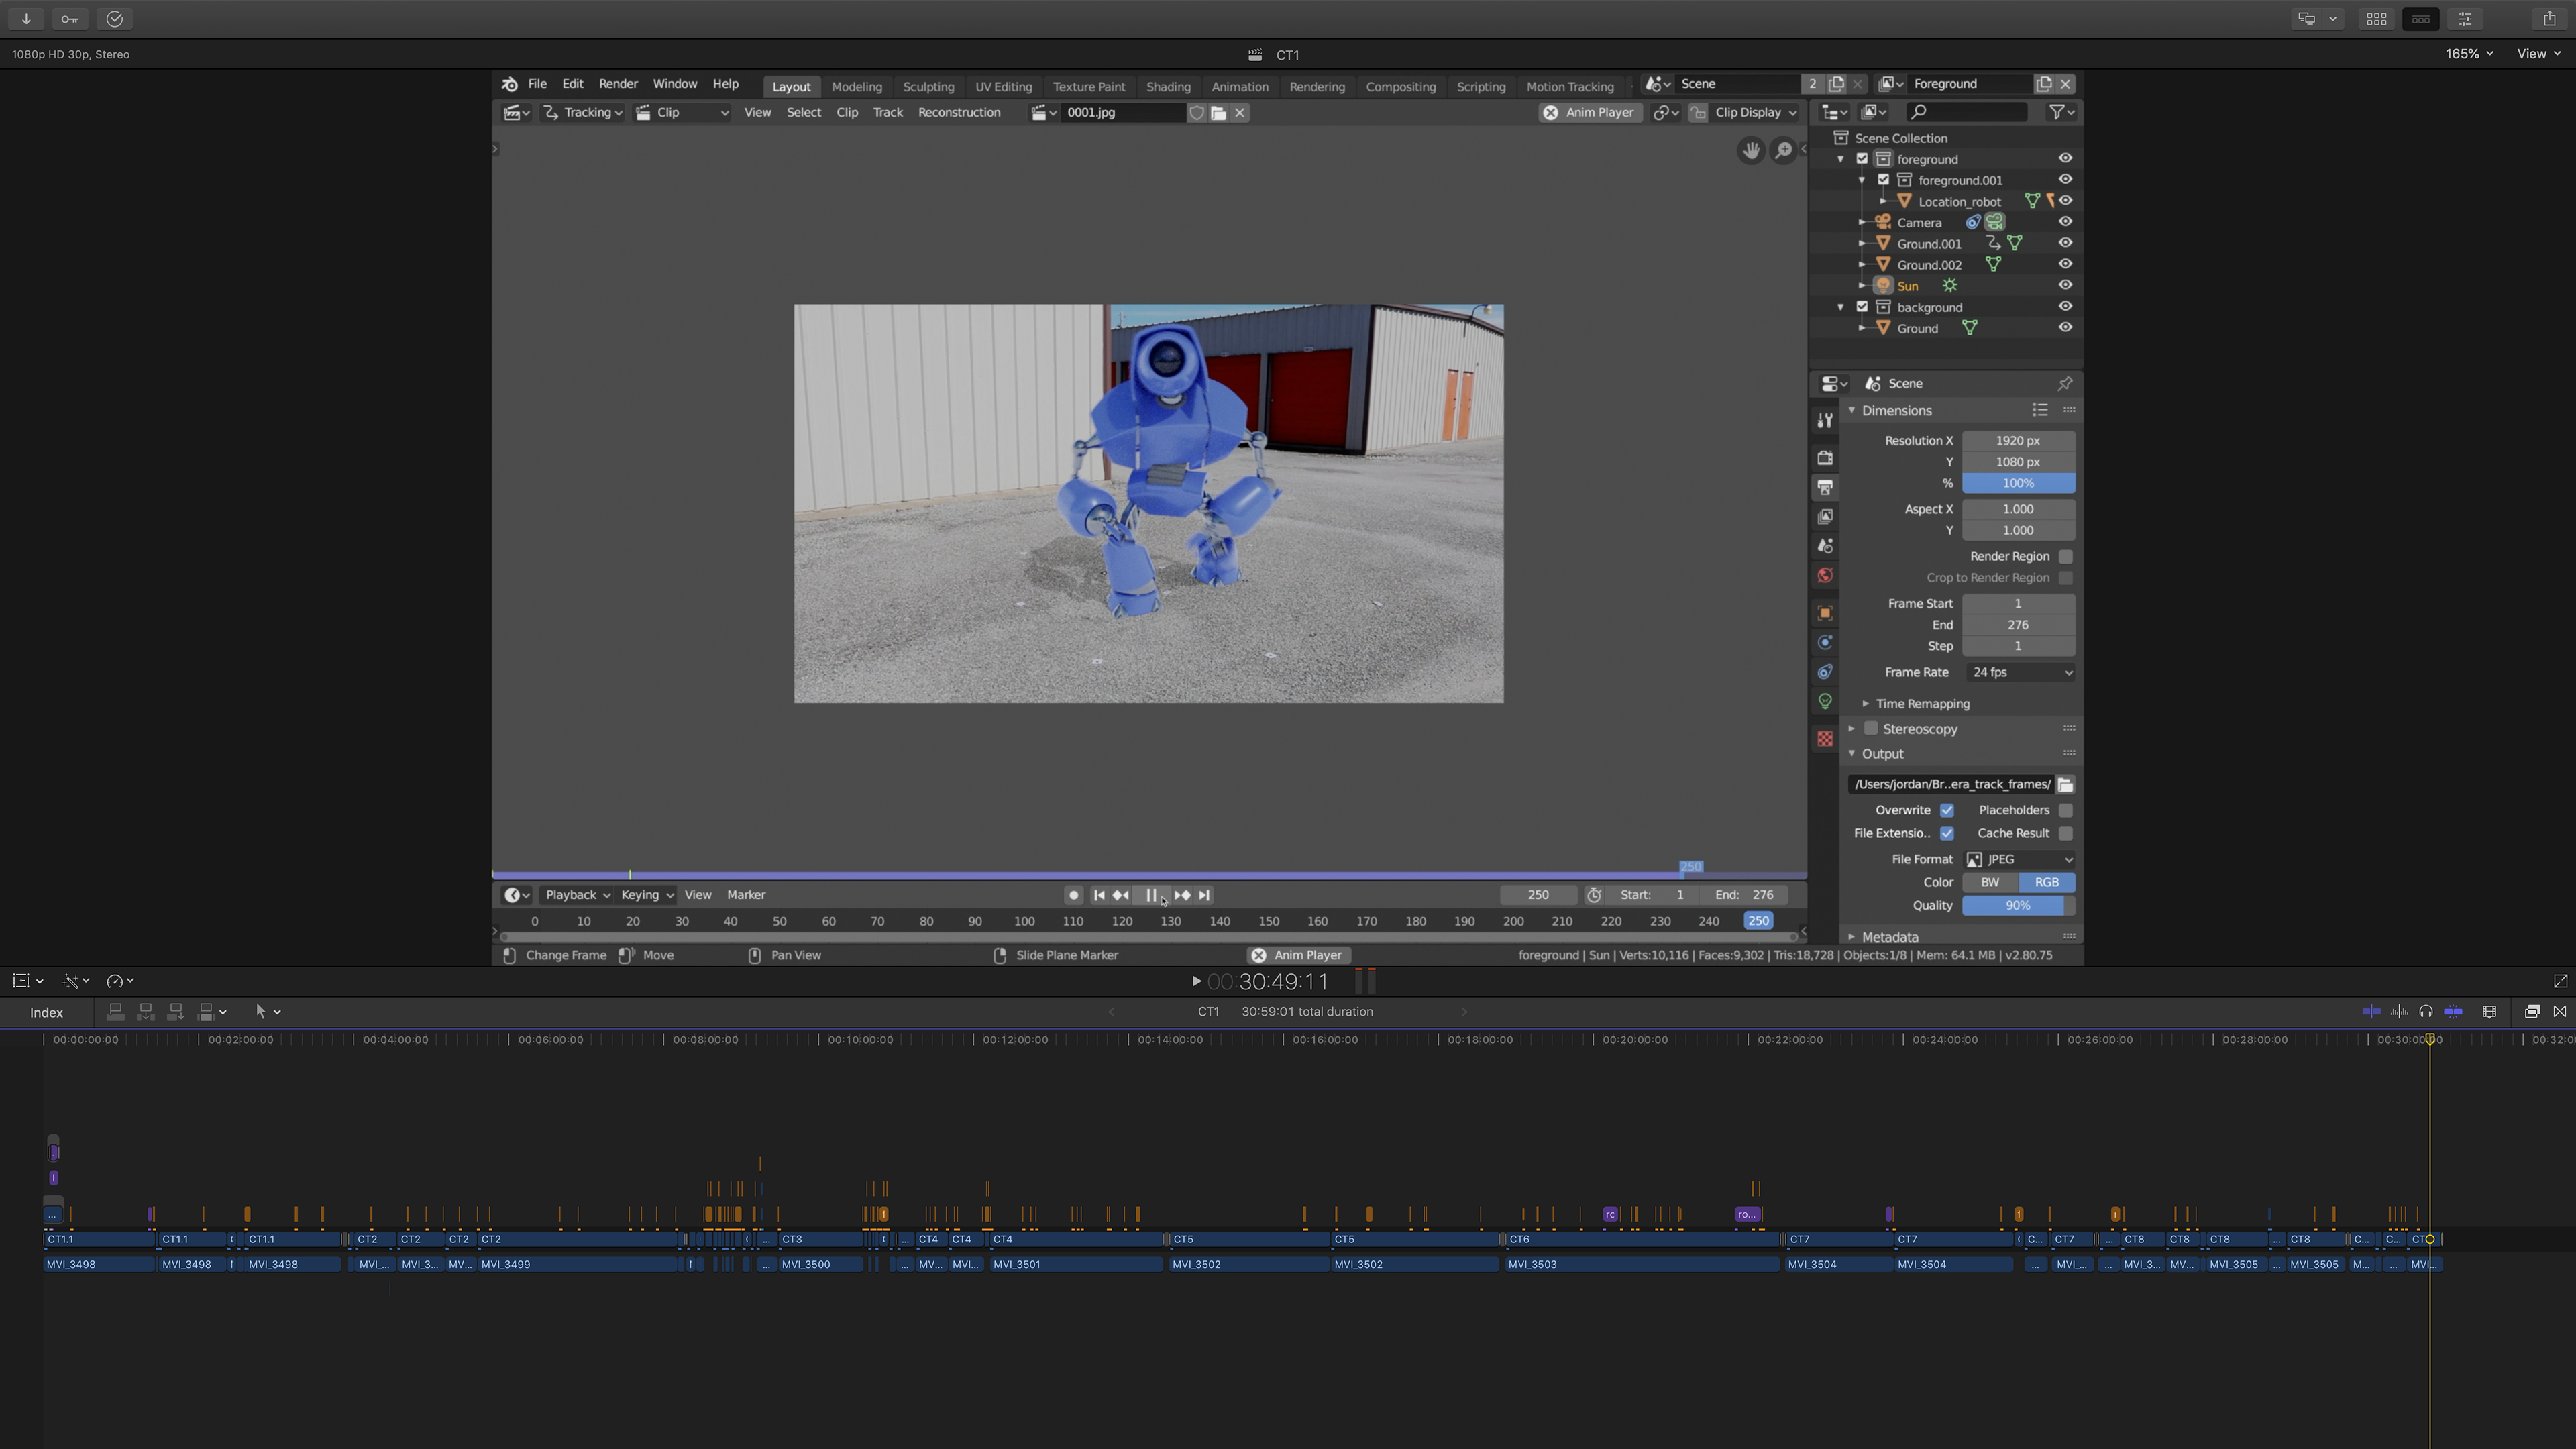Screen dimensions: 2576x1449
Task: Hide the Sun object in outliner
Action: (x=2065, y=286)
